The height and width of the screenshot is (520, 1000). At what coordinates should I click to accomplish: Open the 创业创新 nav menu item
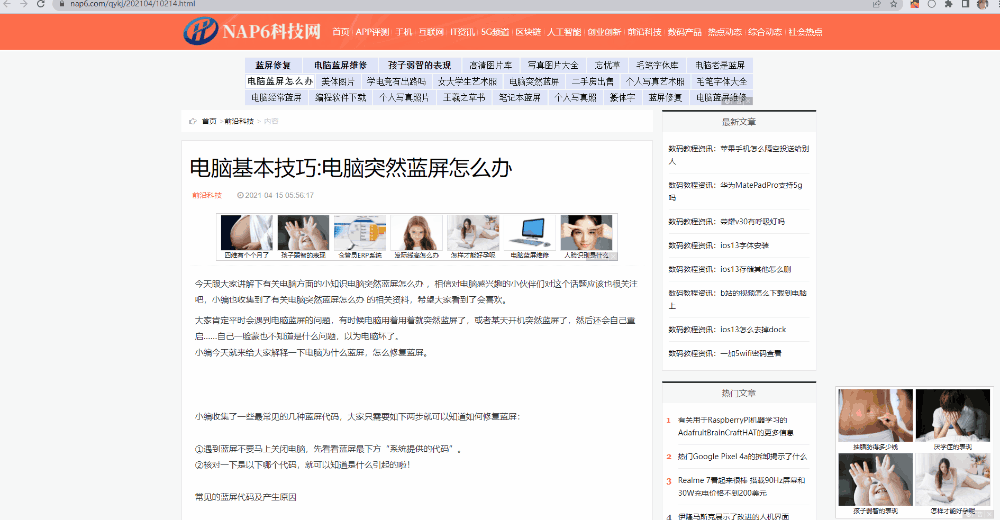[604, 32]
